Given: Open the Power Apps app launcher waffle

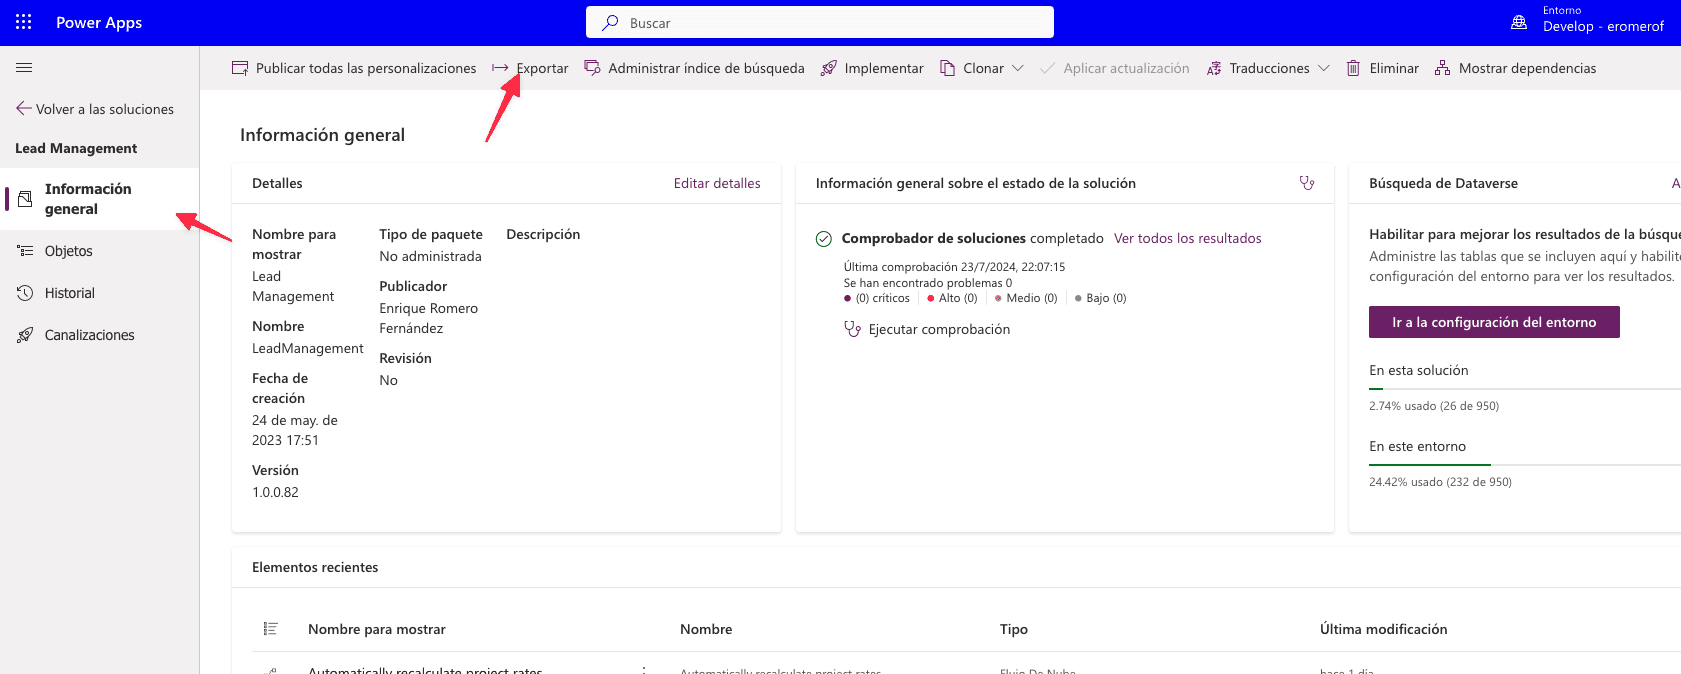Looking at the screenshot, I should point(24,22).
